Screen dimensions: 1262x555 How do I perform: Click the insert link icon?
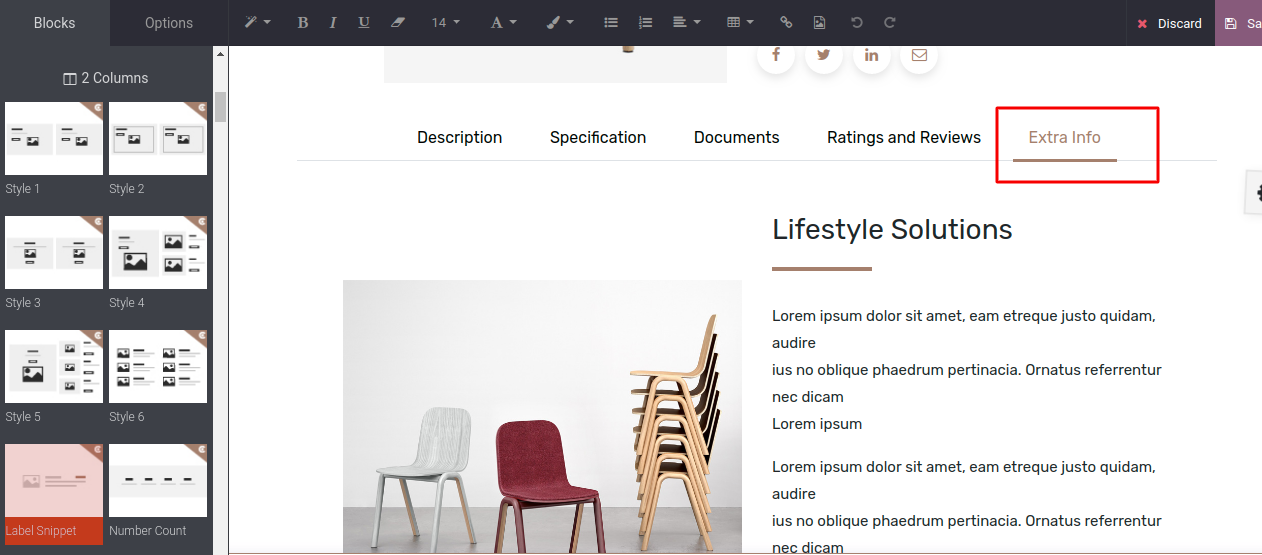[x=786, y=23]
